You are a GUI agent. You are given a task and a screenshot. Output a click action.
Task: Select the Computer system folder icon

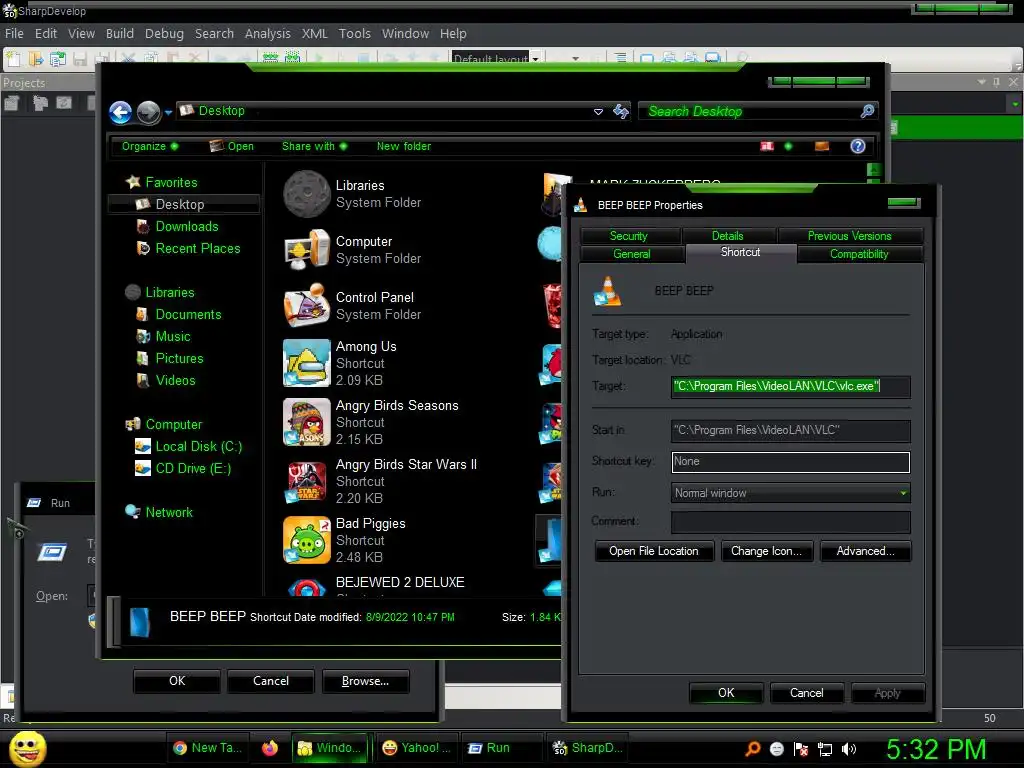(x=306, y=249)
